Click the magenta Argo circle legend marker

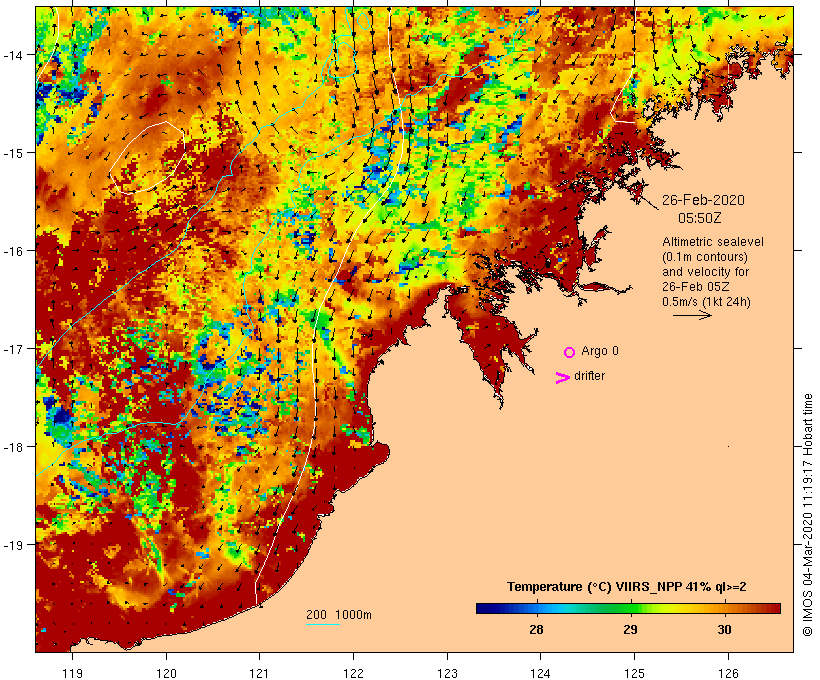tap(570, 352)
